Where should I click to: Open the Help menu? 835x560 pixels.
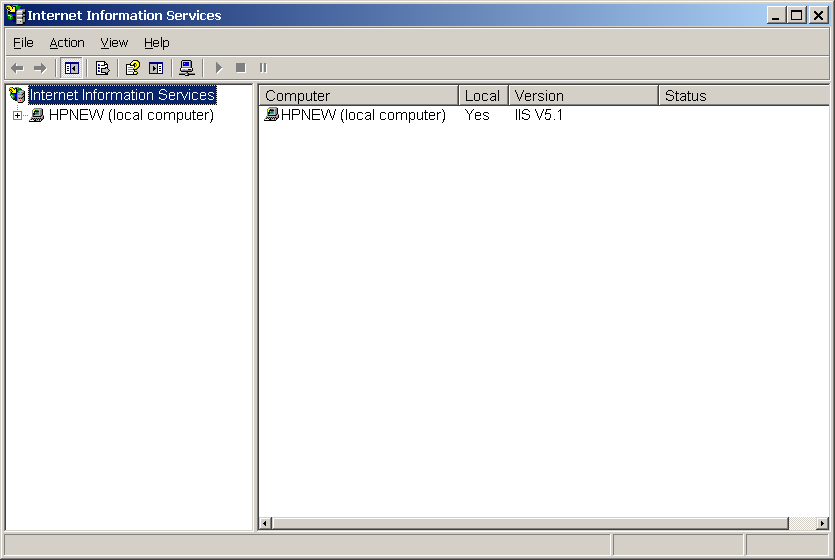pyautogui.click(x=157, y=43)
